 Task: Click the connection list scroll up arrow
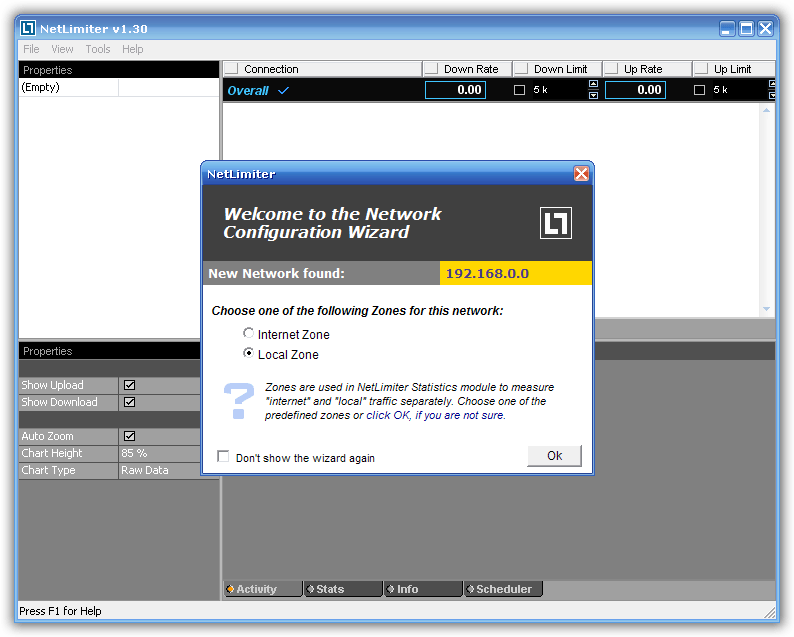coord(766,110)
